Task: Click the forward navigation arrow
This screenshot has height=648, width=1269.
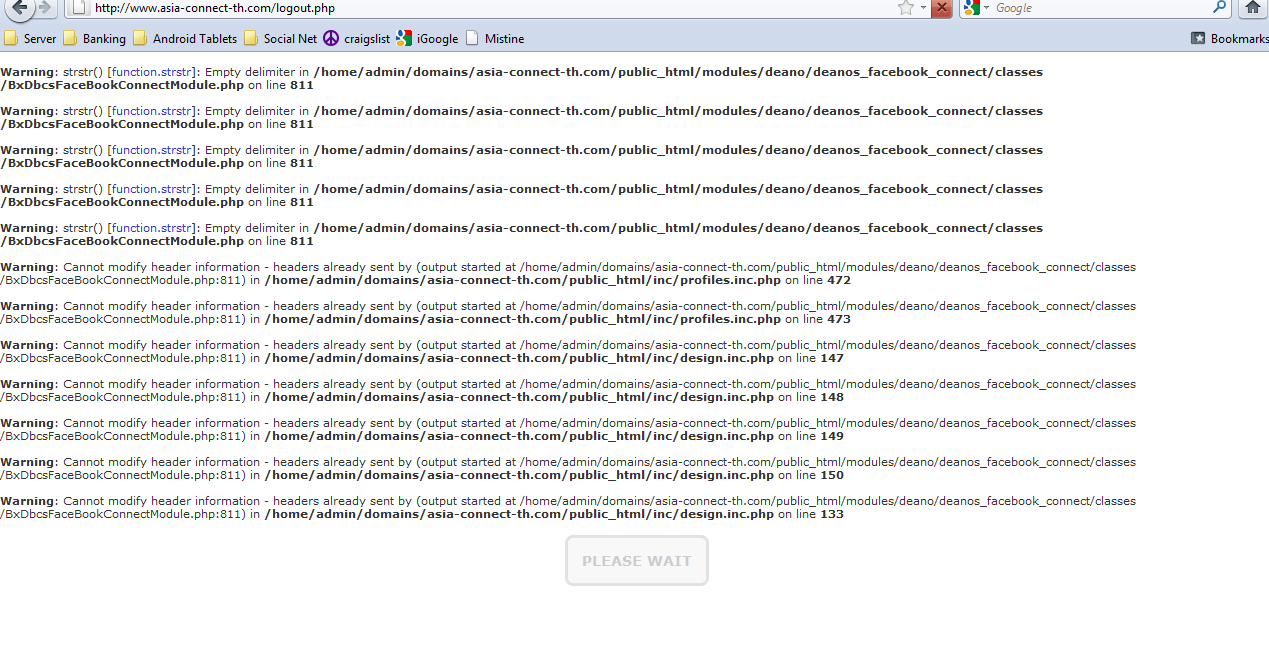Action: [x=44, y=7]
